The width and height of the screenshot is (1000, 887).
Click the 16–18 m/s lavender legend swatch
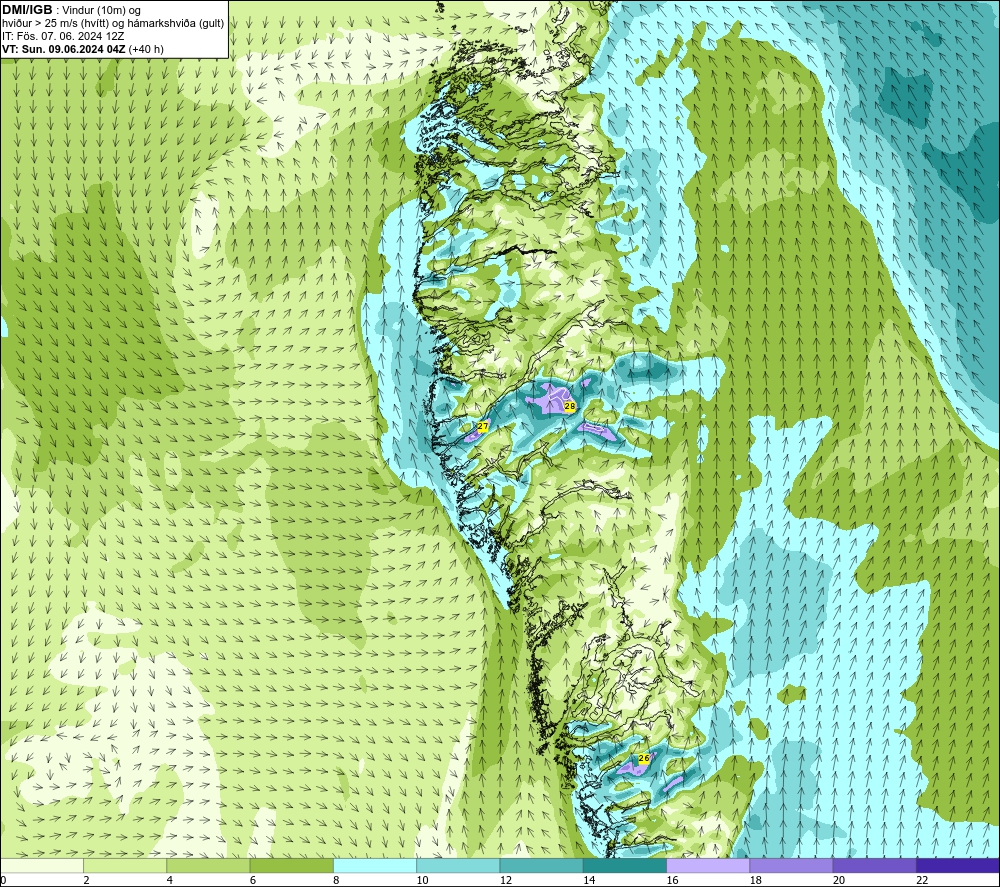coord(708,865)
